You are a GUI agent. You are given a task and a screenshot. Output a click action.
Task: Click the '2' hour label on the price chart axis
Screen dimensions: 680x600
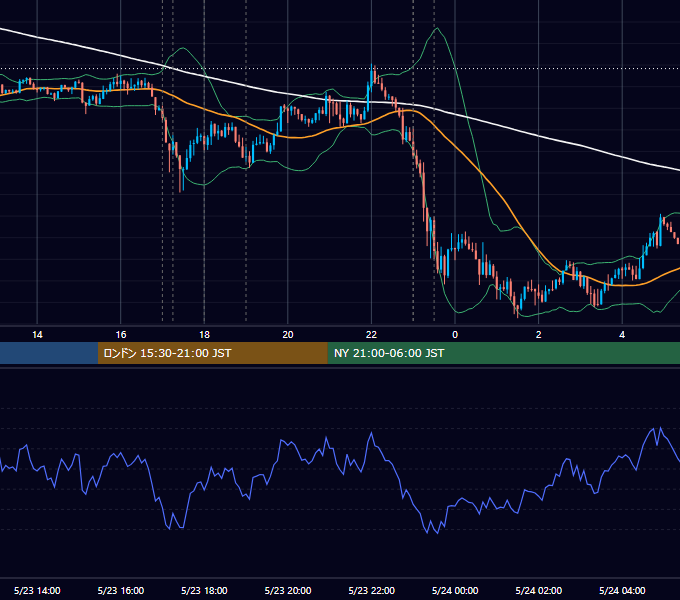539,335
